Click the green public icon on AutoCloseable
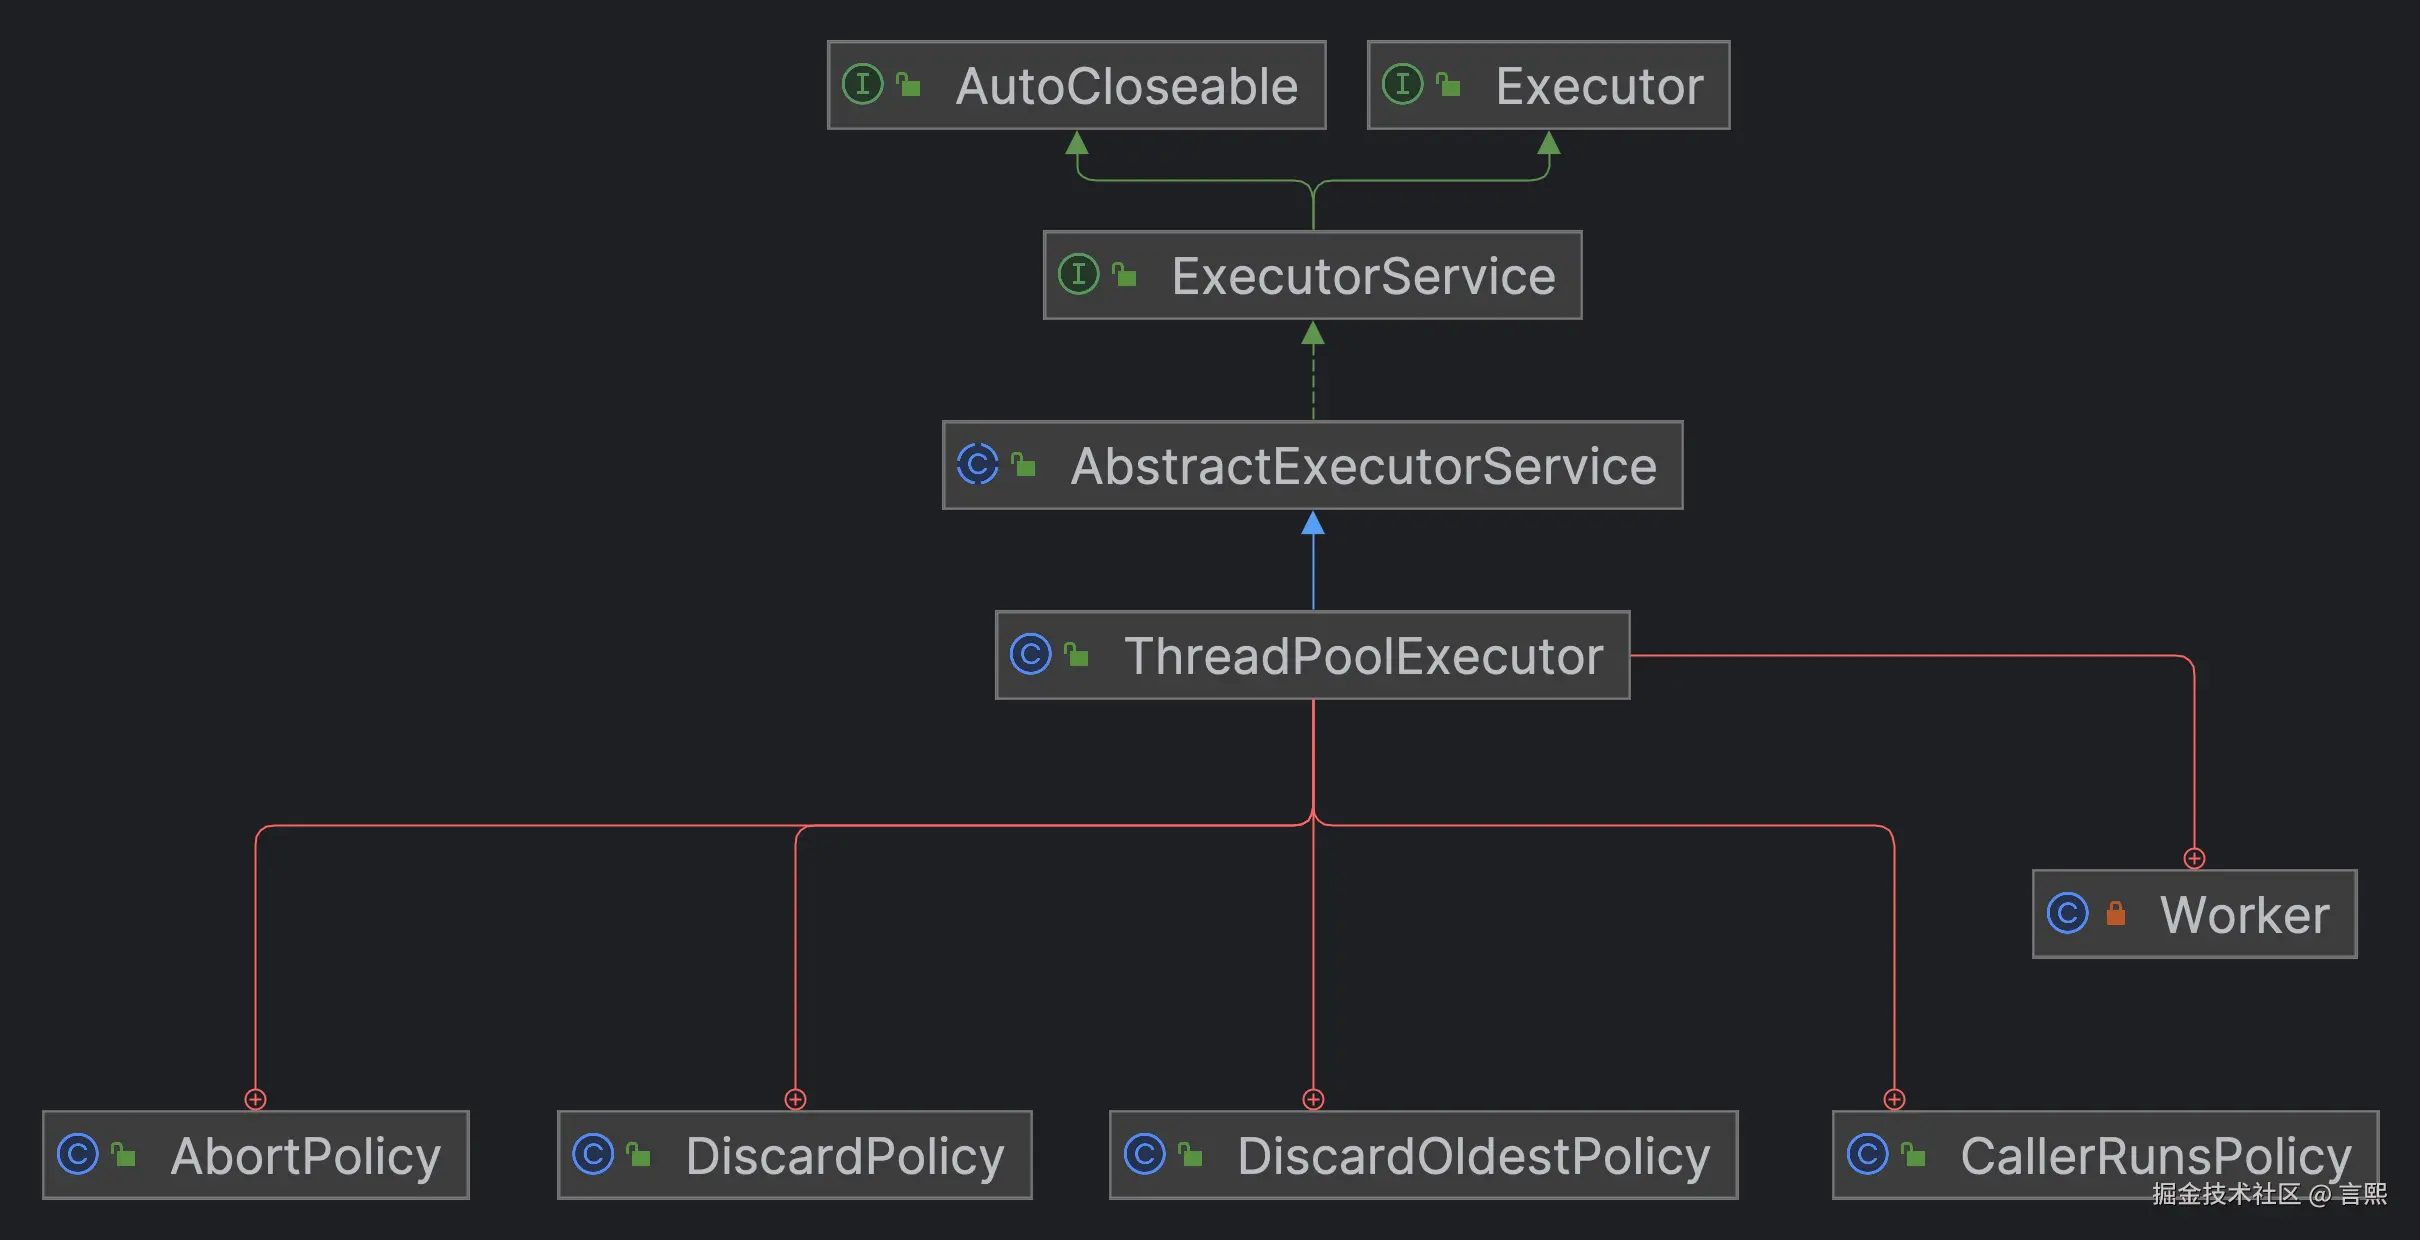The width and height of the screenshot is (2420, 1240). (908, 85)
